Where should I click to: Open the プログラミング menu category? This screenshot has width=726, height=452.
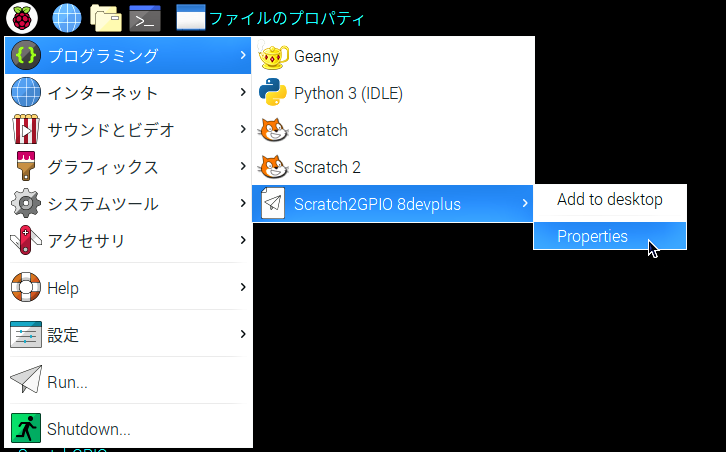tap(128, 55)
